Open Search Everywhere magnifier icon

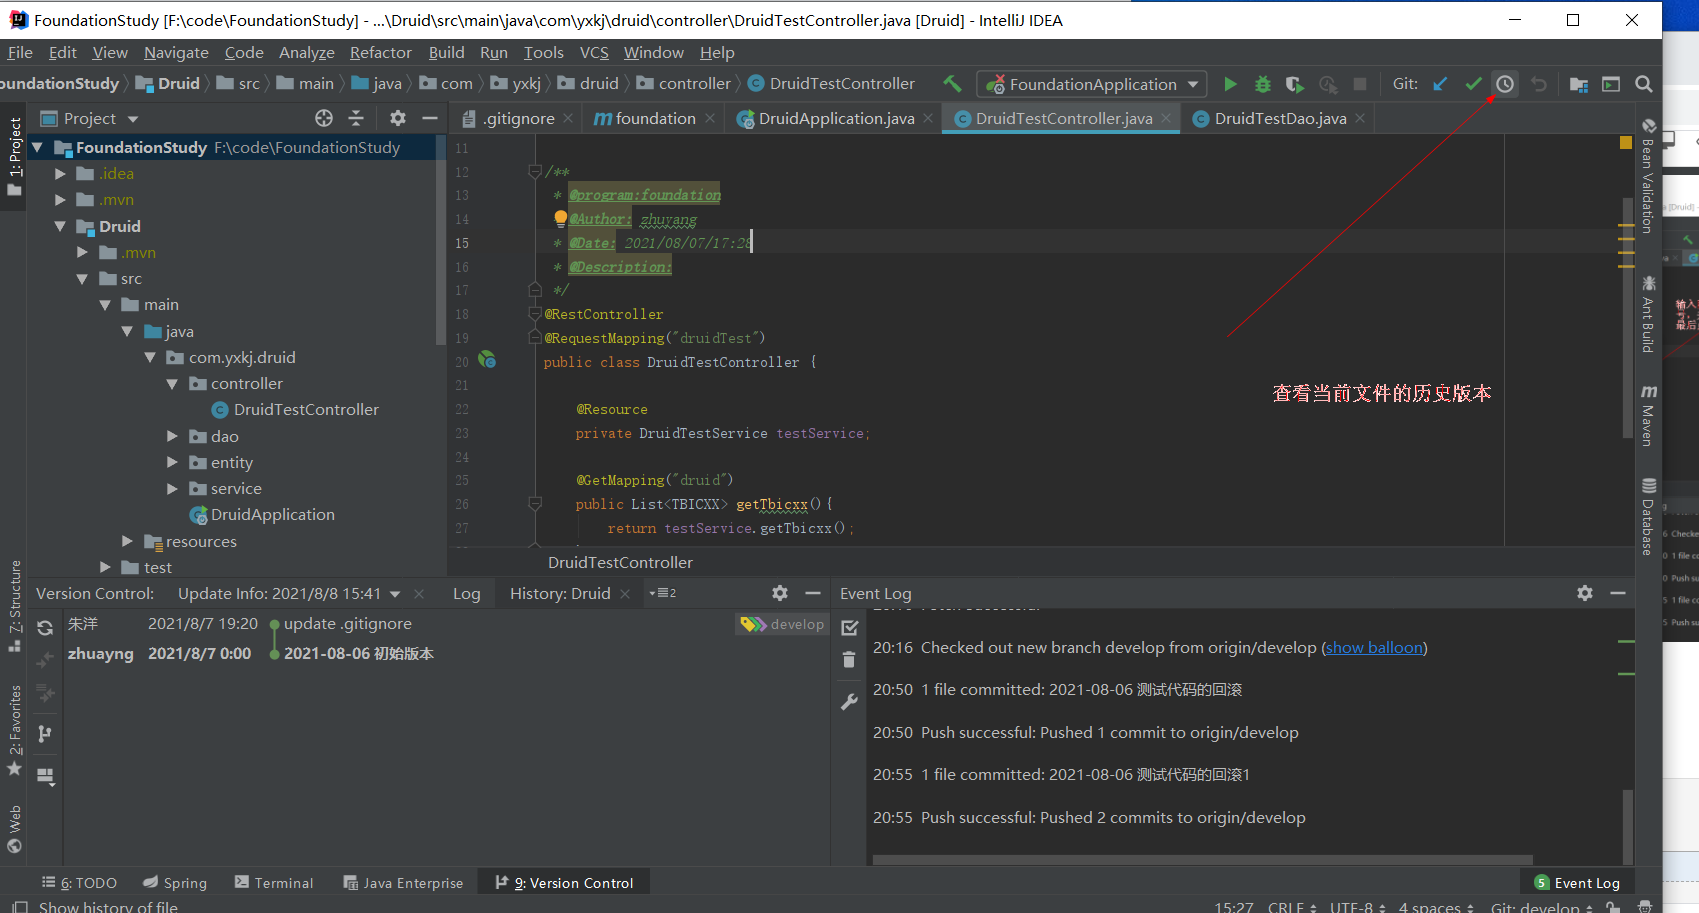click(1644, 84)
